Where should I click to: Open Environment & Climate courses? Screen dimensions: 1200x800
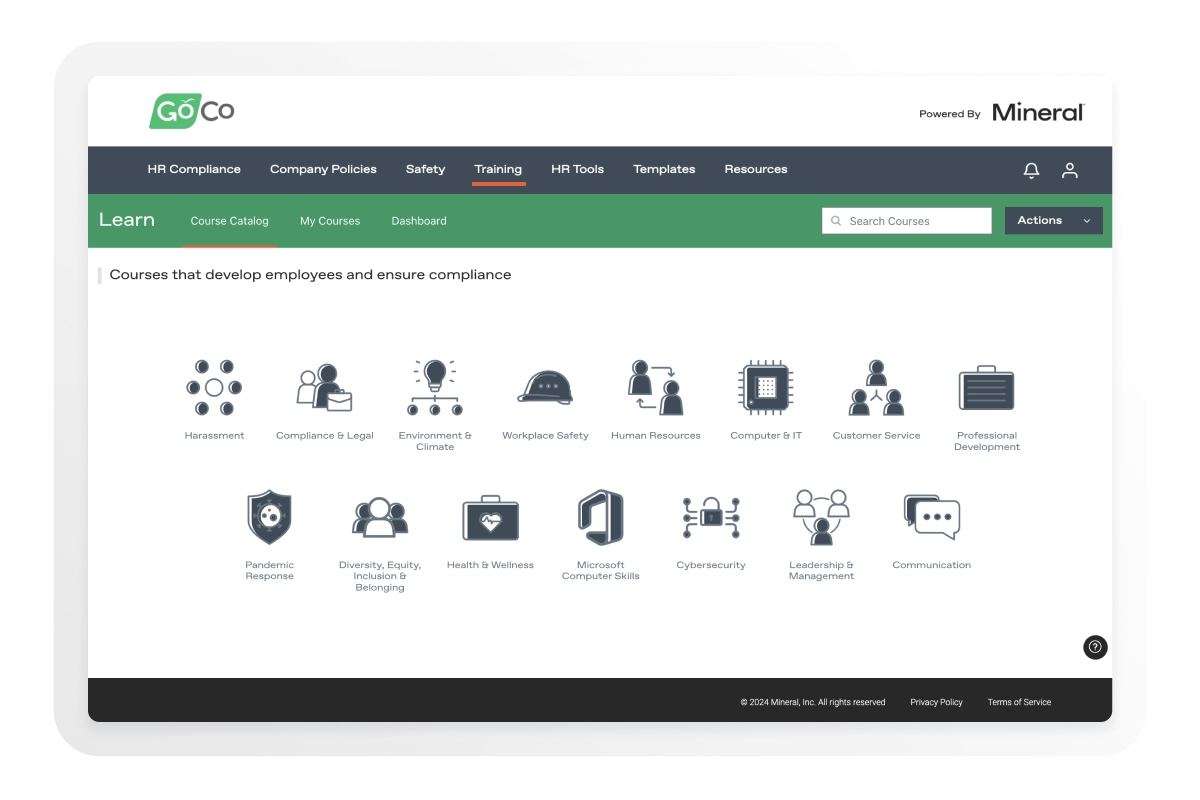pyautogui.click(x=434, y=388)
